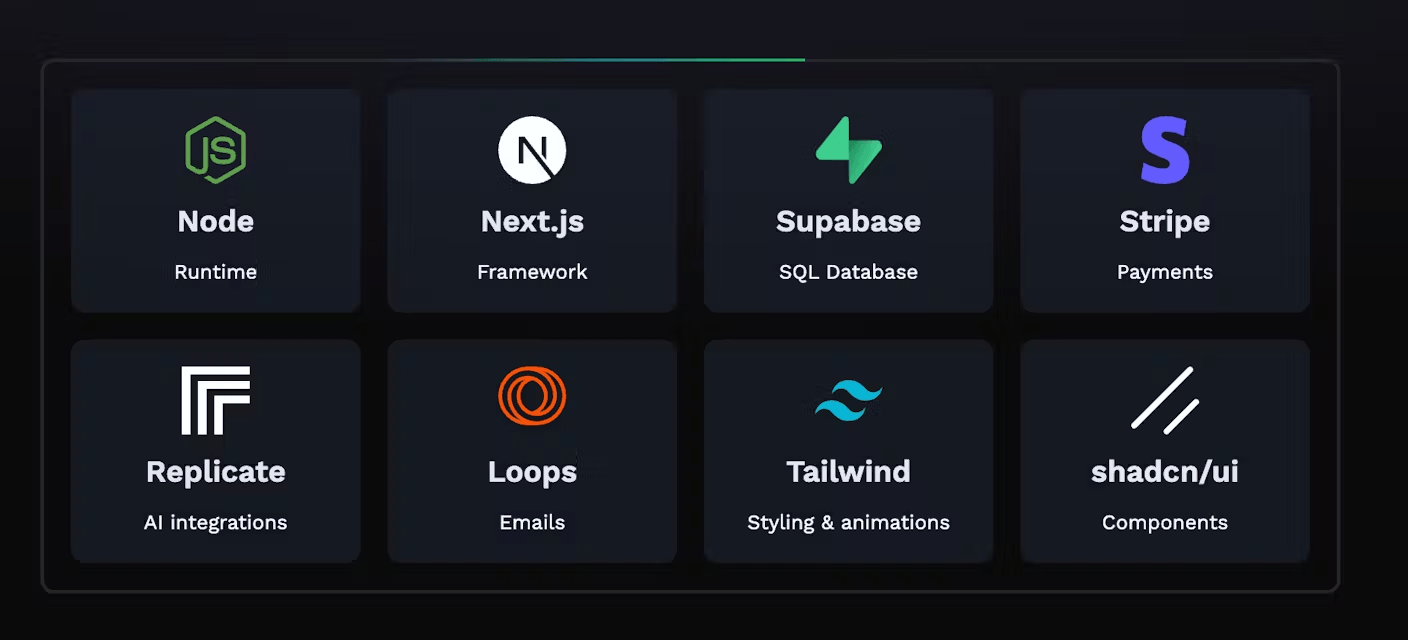Select the white Replicate logo
The image size is (1408, 640).
[x=215, y=400]
